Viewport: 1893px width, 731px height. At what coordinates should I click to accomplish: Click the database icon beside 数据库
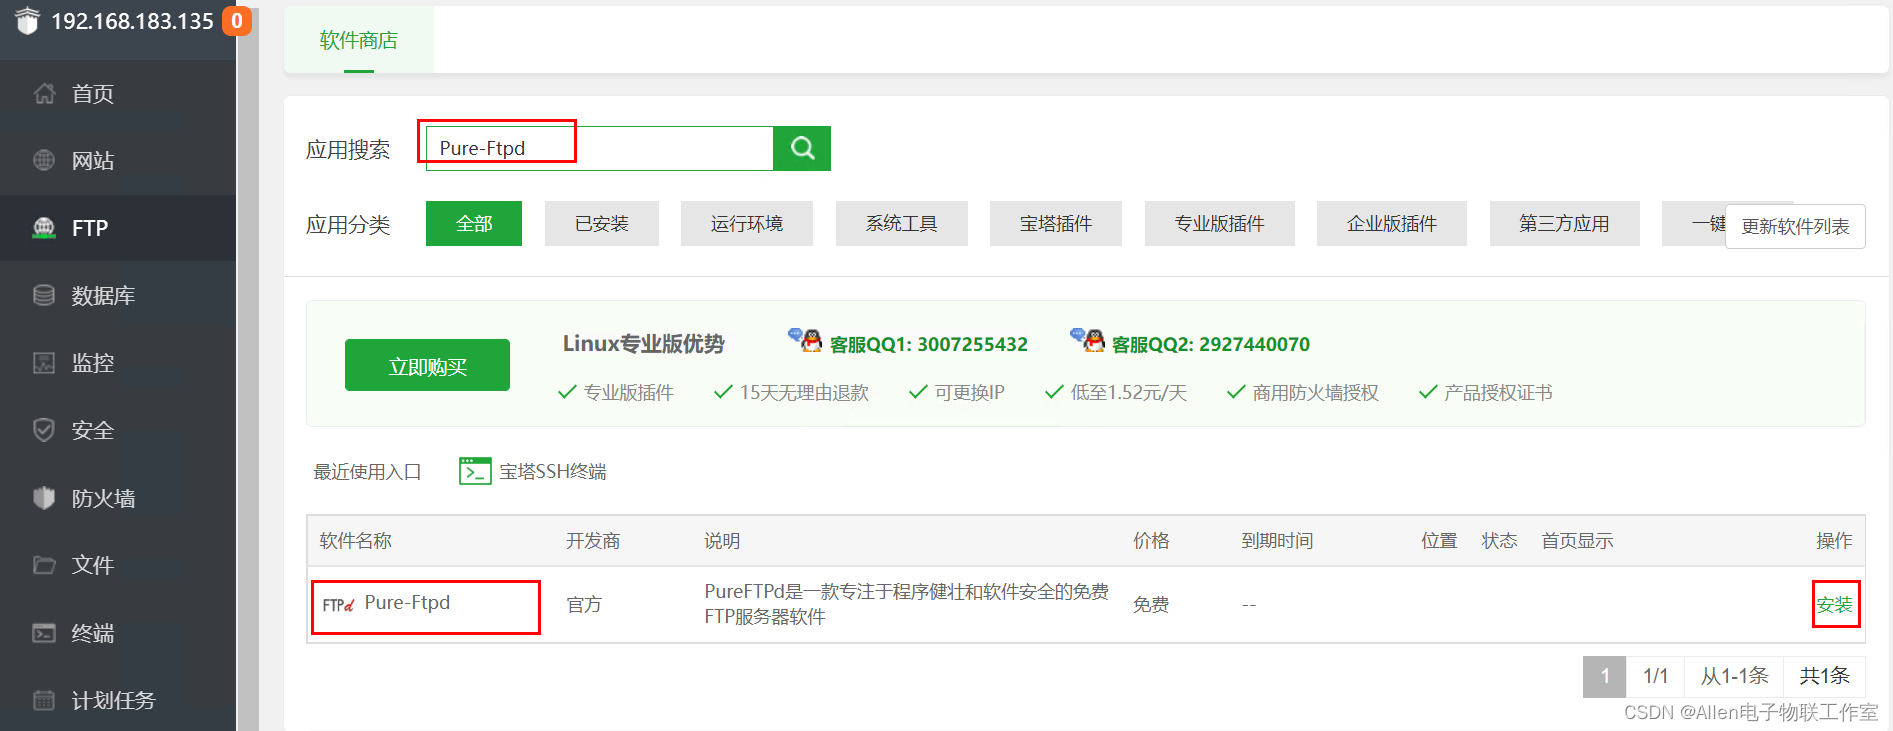(x=44, y=295)
